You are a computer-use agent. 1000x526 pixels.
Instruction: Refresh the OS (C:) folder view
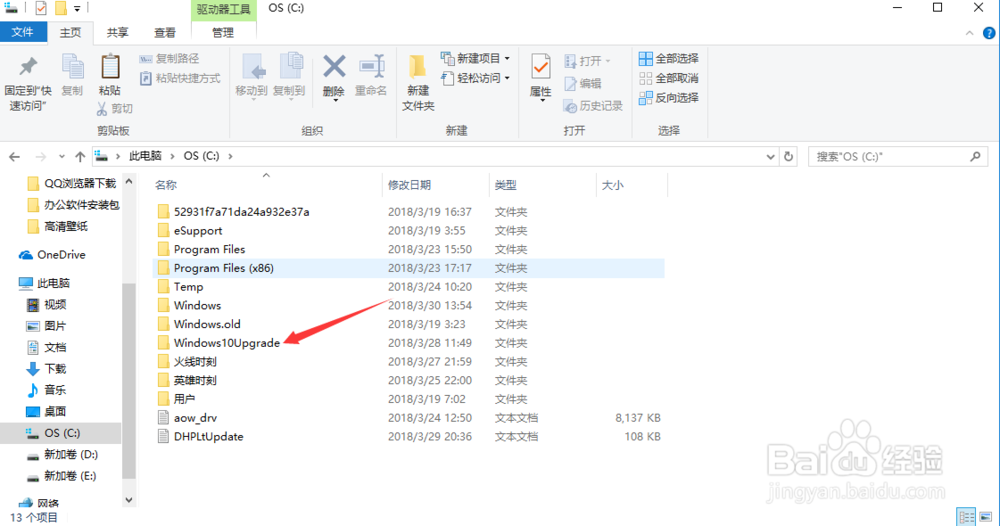[x=789, y=156]
